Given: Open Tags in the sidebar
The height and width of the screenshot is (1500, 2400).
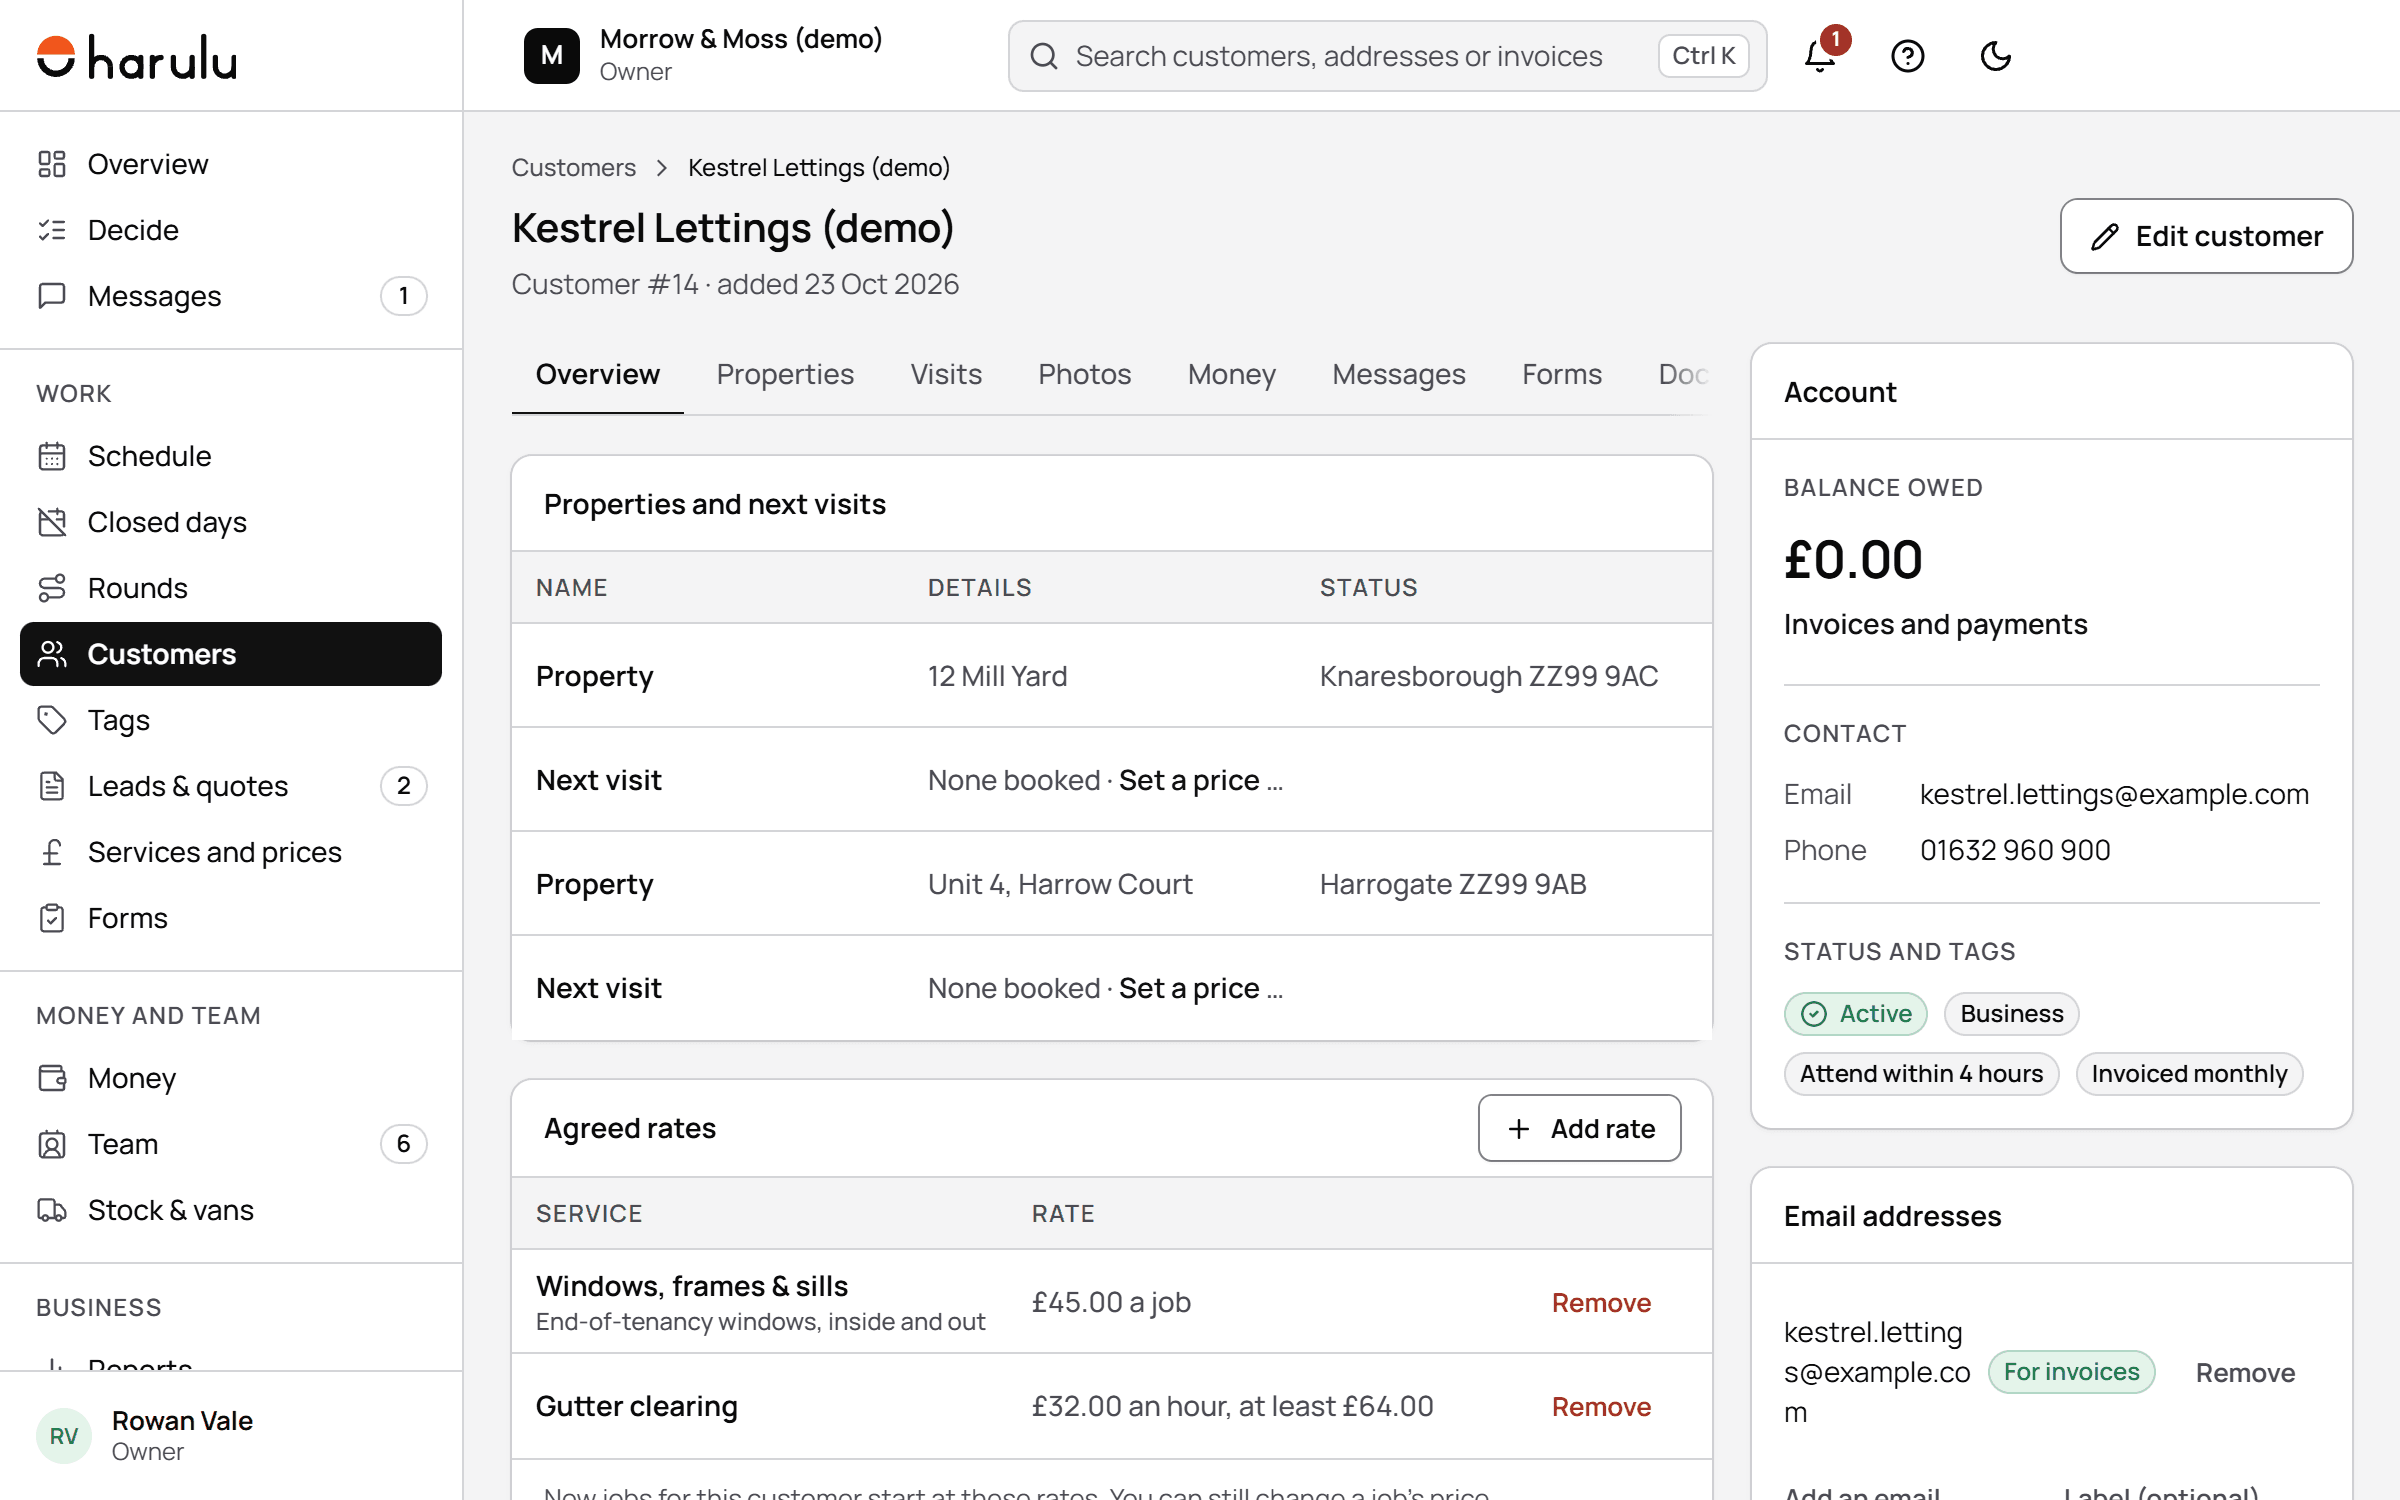Looking at the screenshot, I should (231, 720).
